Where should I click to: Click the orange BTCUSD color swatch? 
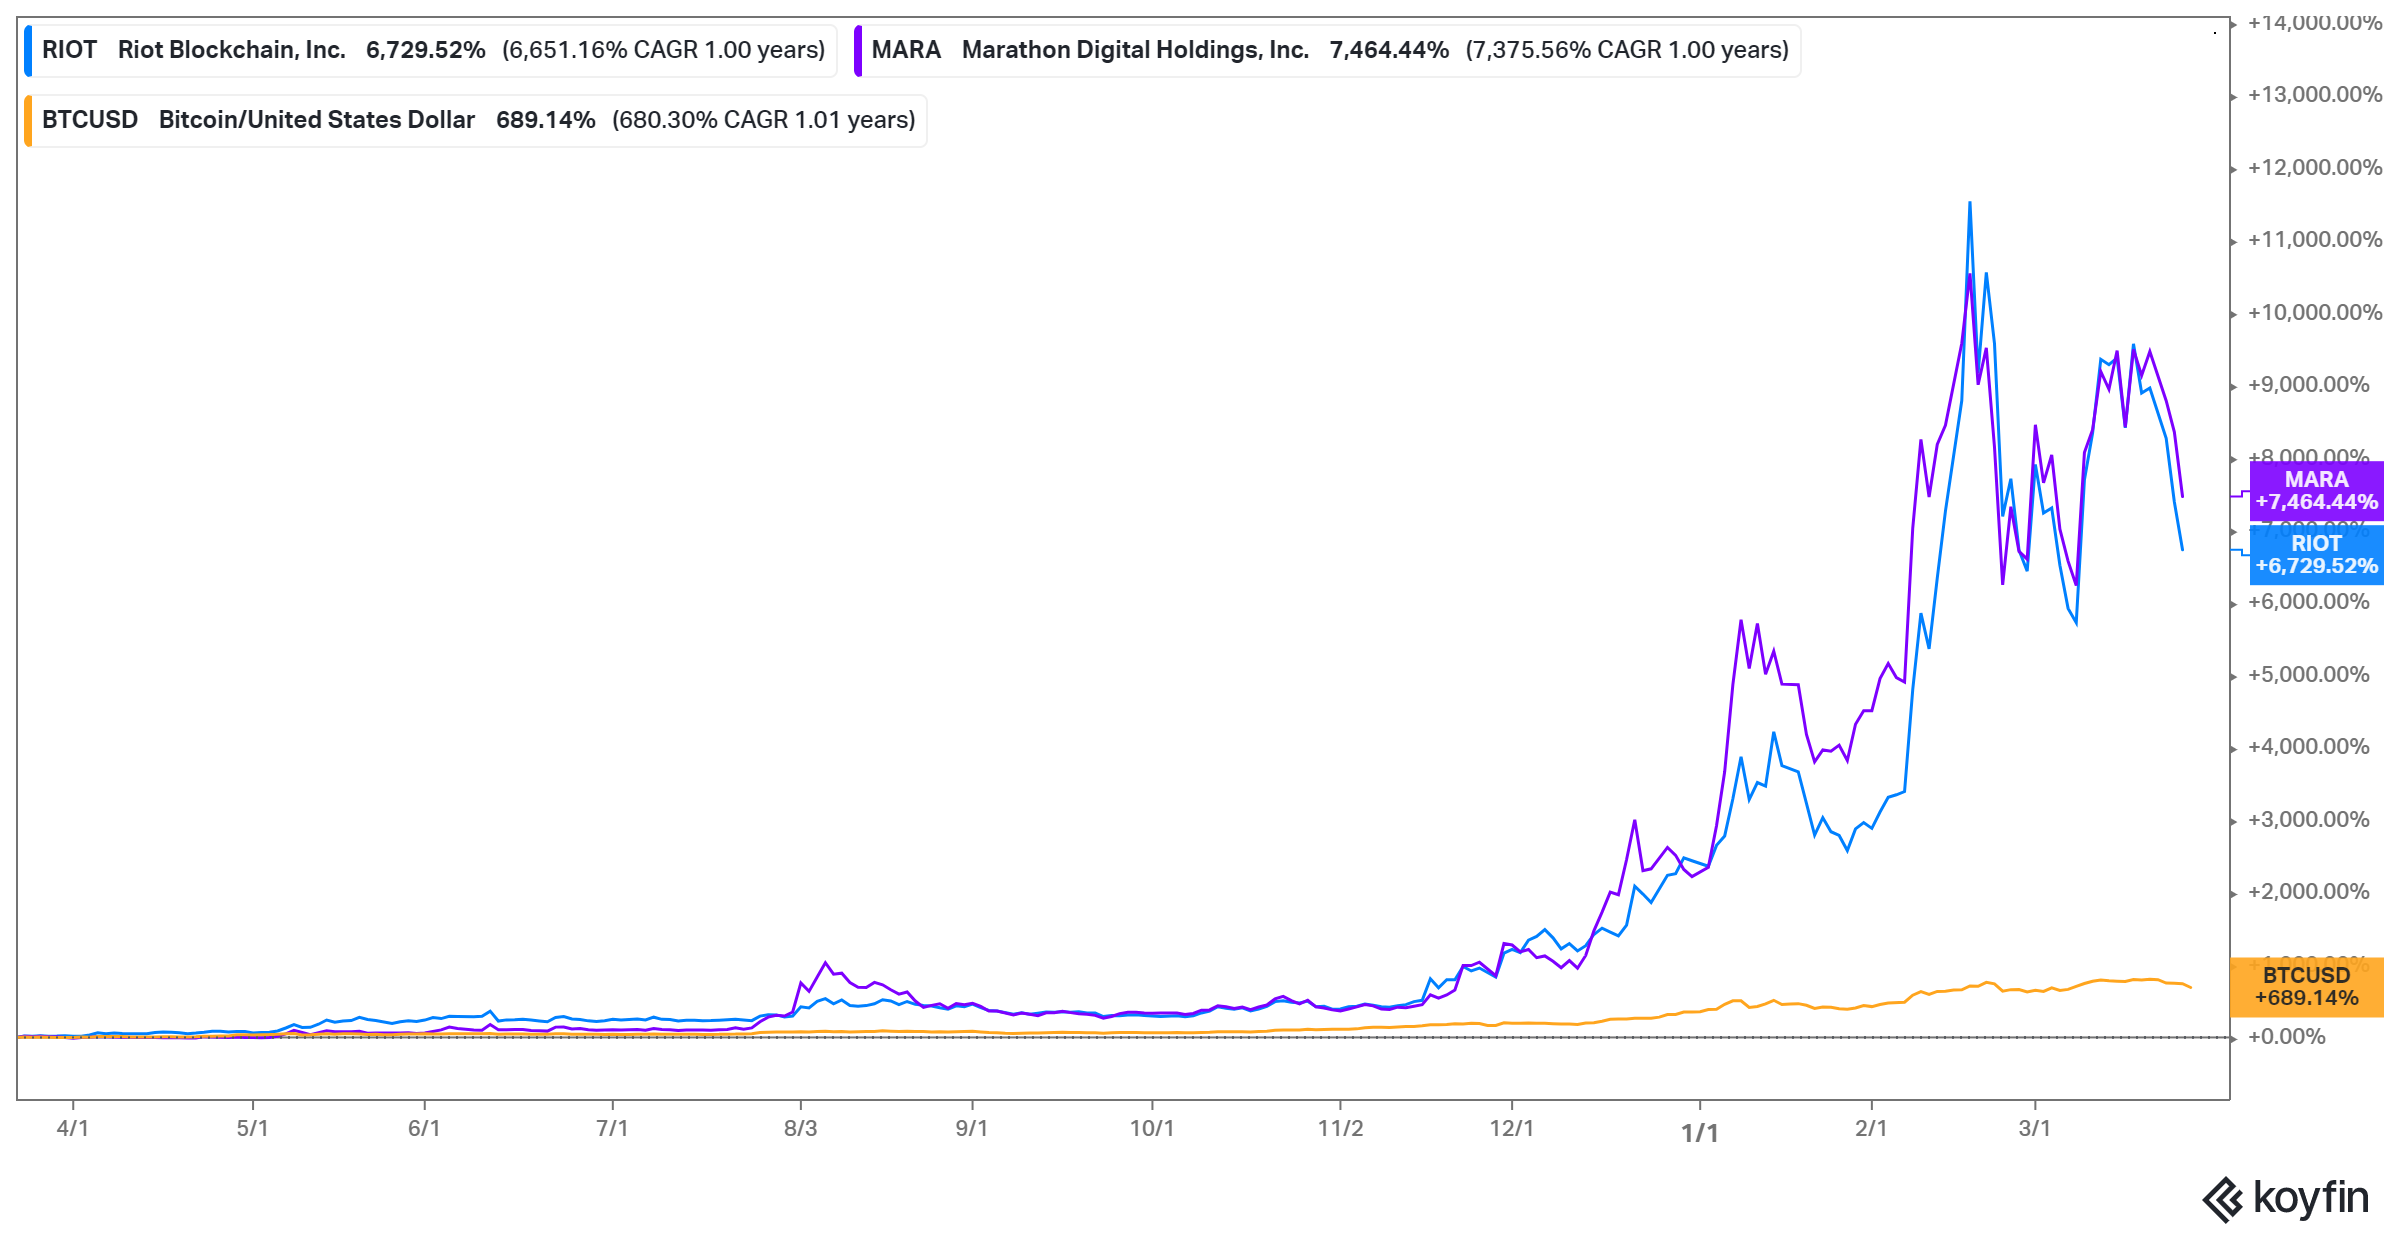point(28,121)
